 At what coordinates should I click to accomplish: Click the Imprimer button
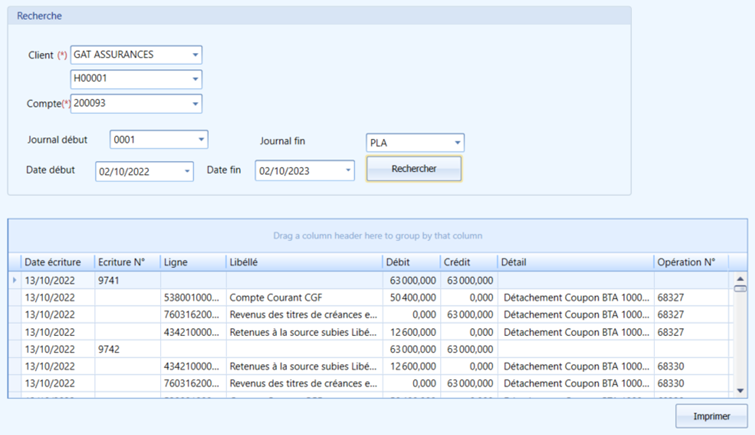pos(712,416)
